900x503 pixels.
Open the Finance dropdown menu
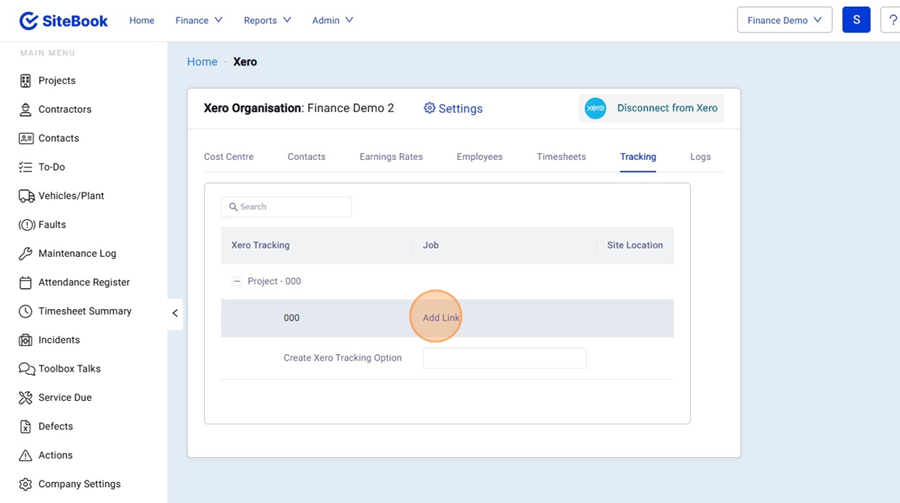[198, 20]
